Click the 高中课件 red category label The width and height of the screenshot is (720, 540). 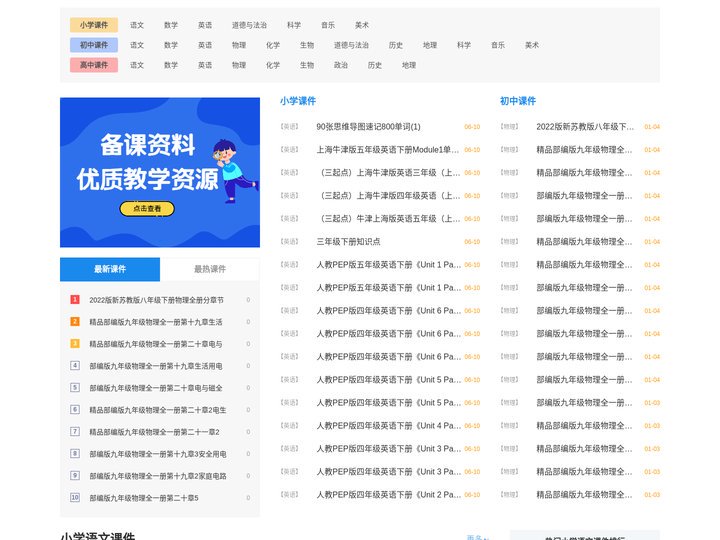(x=94, y=65)
